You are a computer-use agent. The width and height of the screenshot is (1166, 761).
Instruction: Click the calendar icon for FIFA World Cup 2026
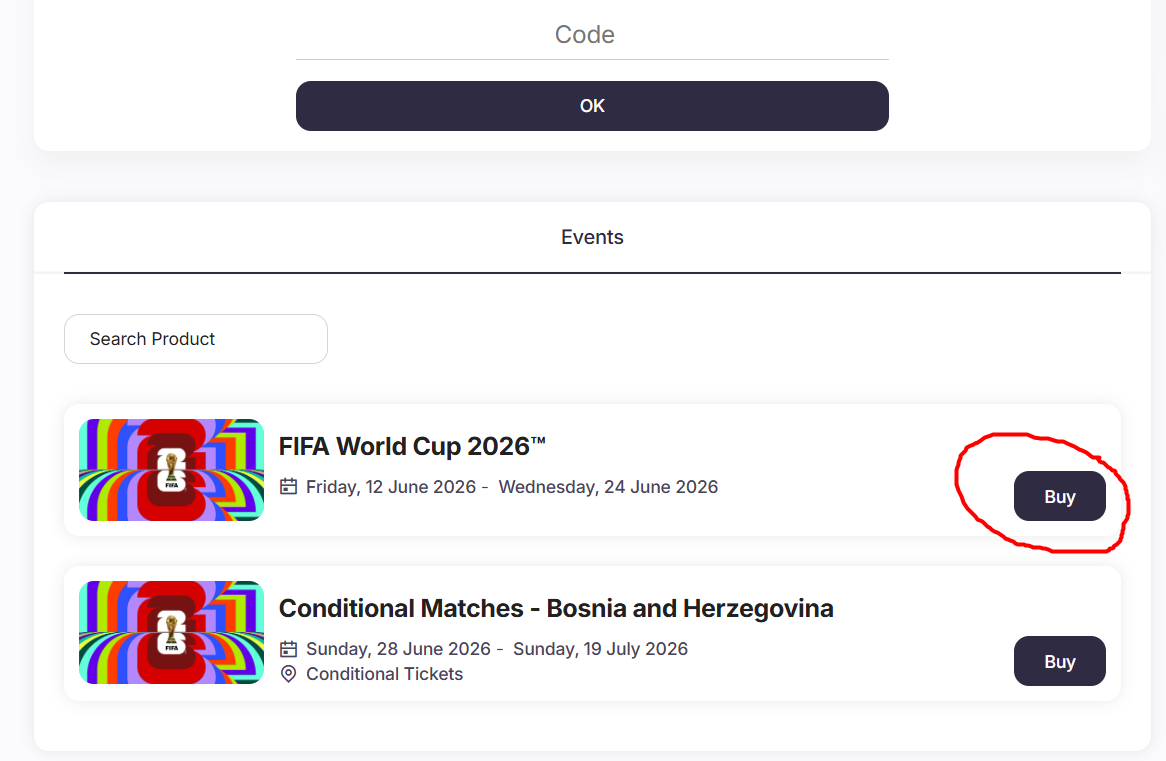289,487
